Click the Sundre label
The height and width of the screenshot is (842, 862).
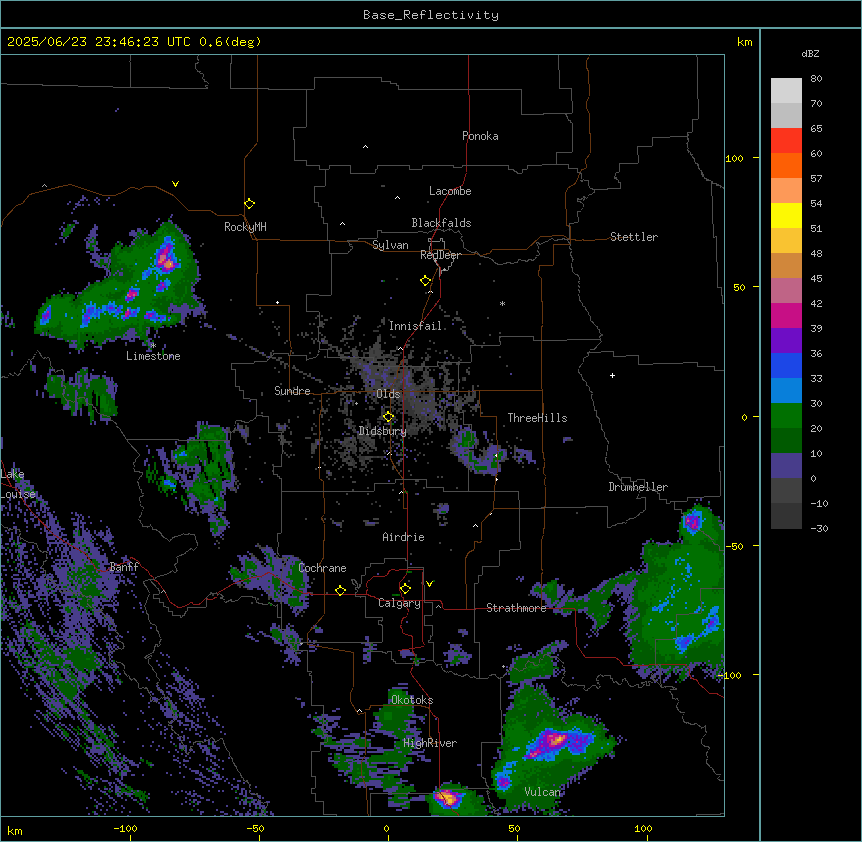[292, 391]
